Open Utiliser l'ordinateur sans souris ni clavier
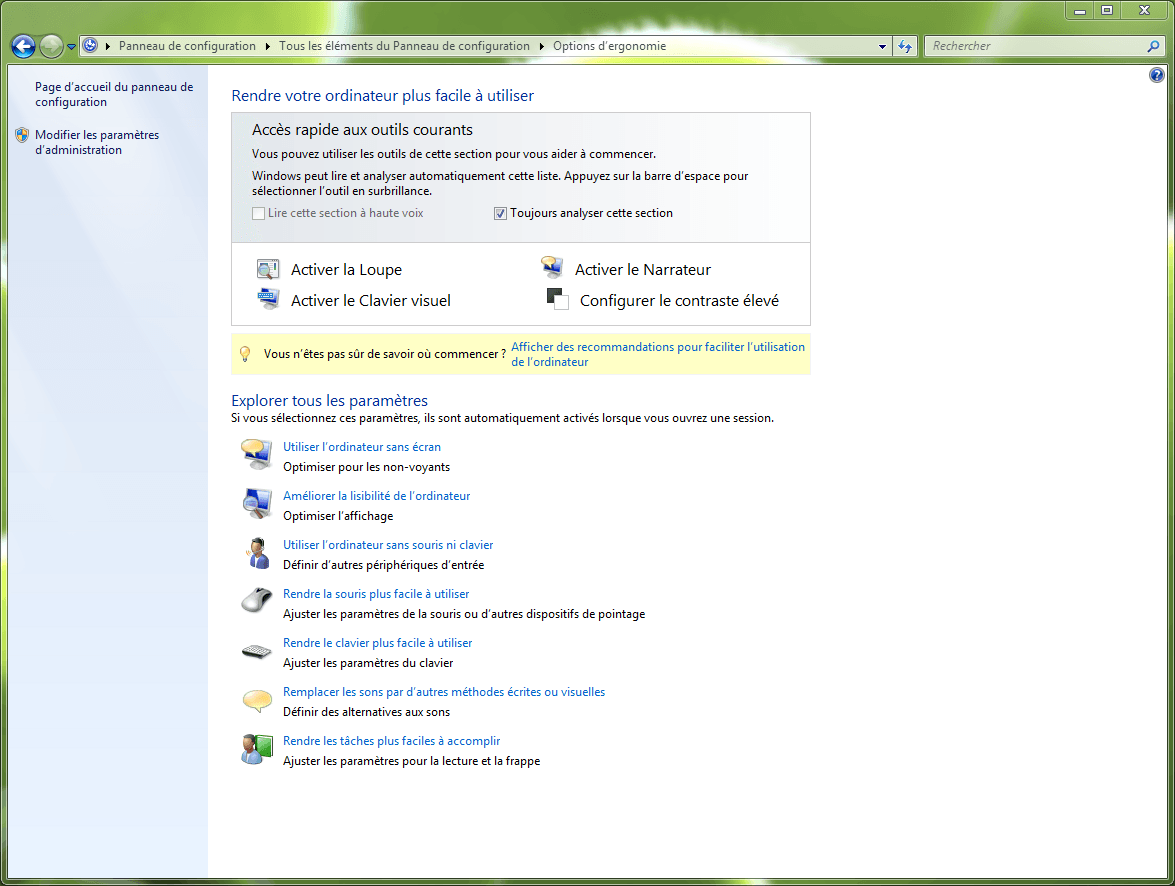 click(388, 545)
